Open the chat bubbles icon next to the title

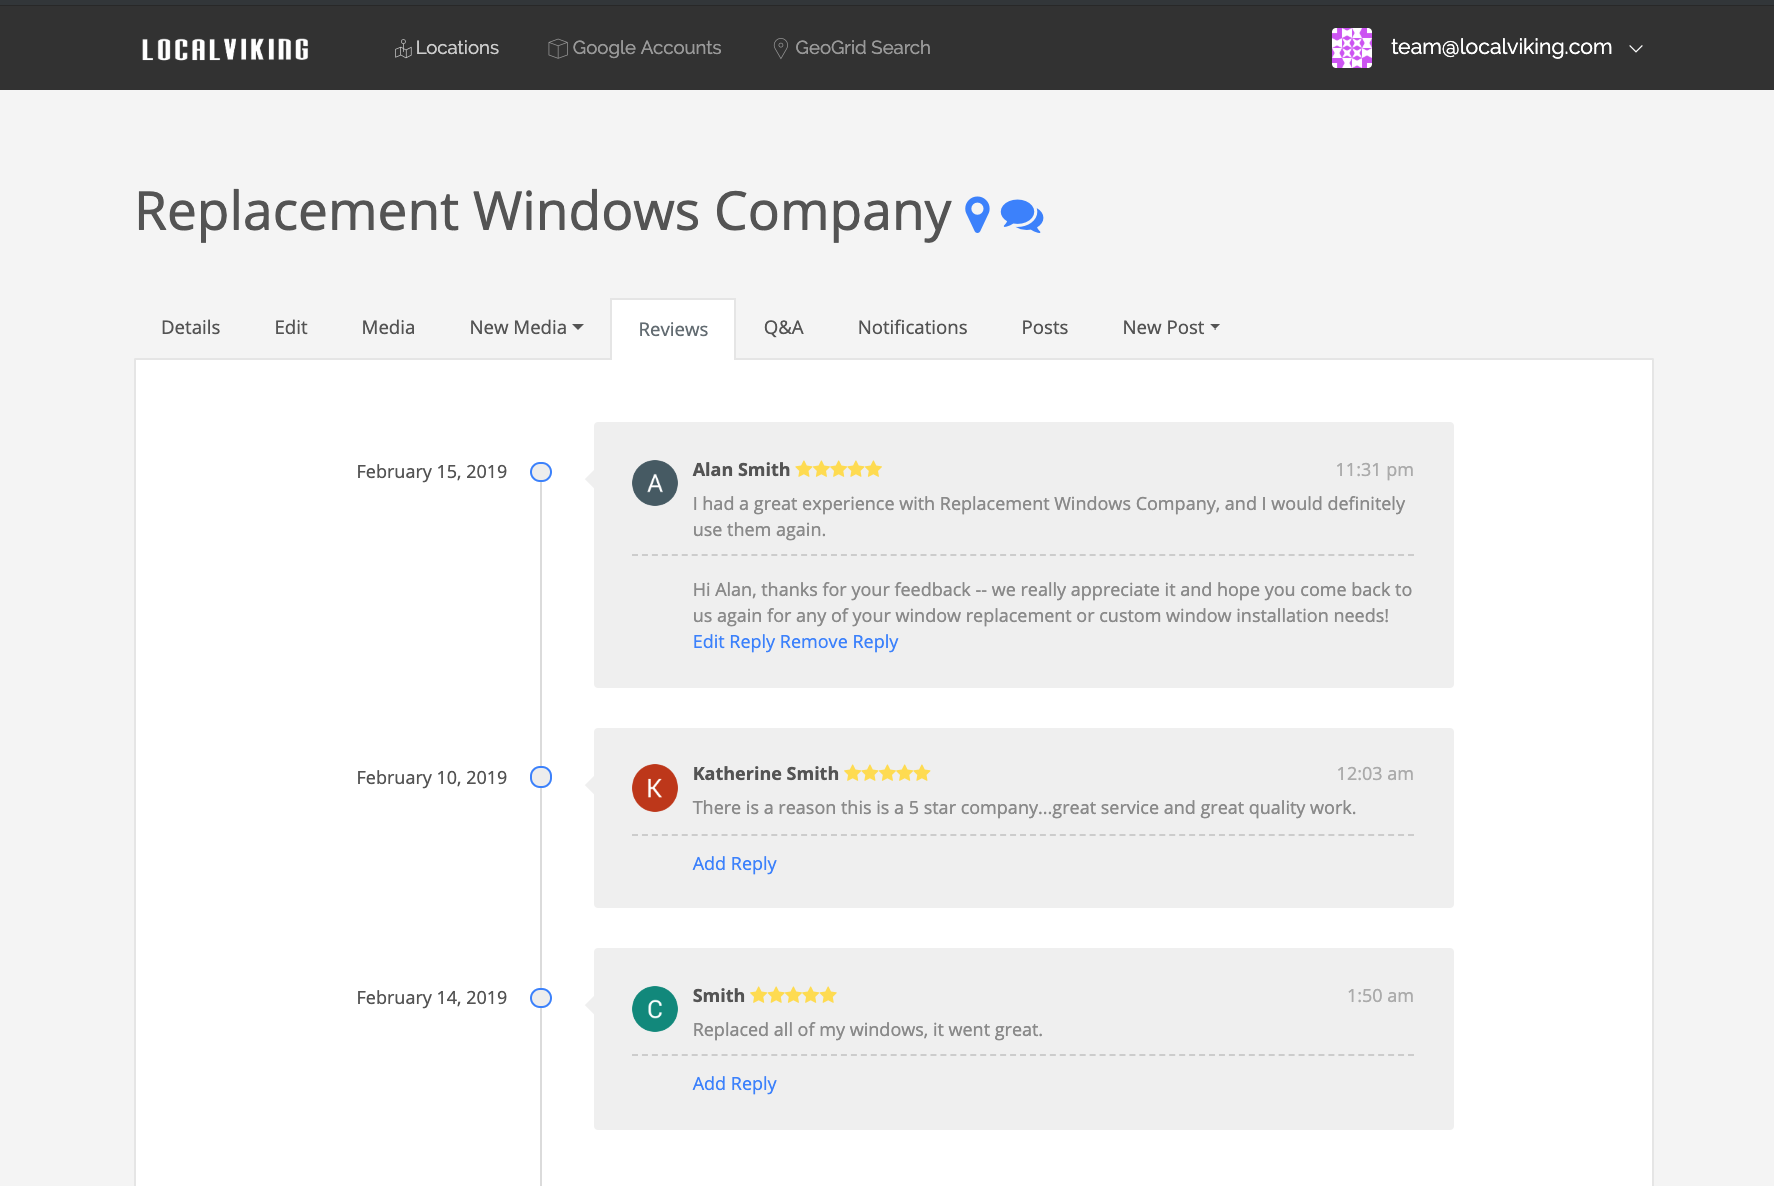click(1021, 215)
